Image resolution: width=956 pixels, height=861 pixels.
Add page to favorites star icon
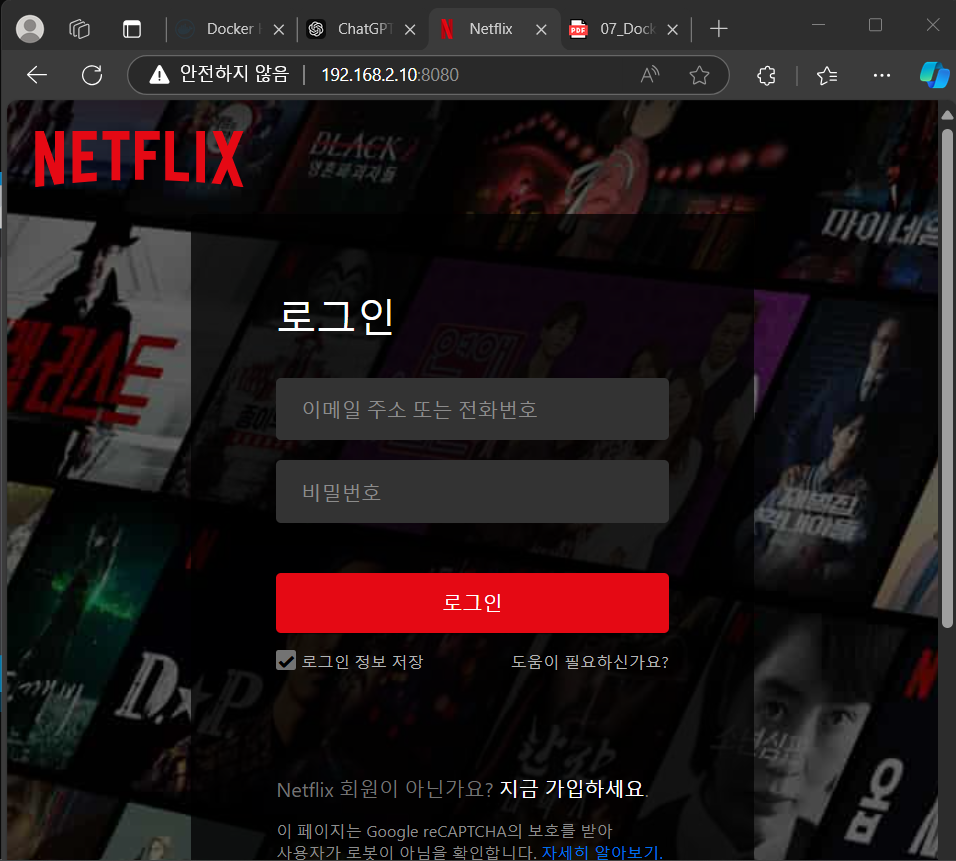click(699, 75)
